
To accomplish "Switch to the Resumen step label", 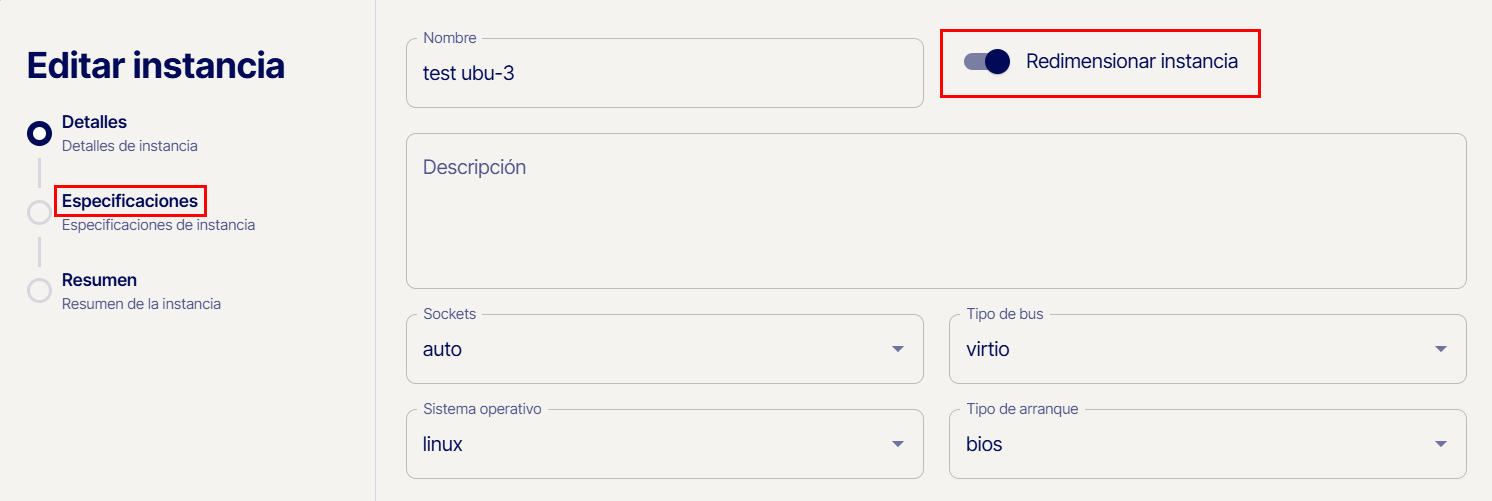I will coord(99,280).
